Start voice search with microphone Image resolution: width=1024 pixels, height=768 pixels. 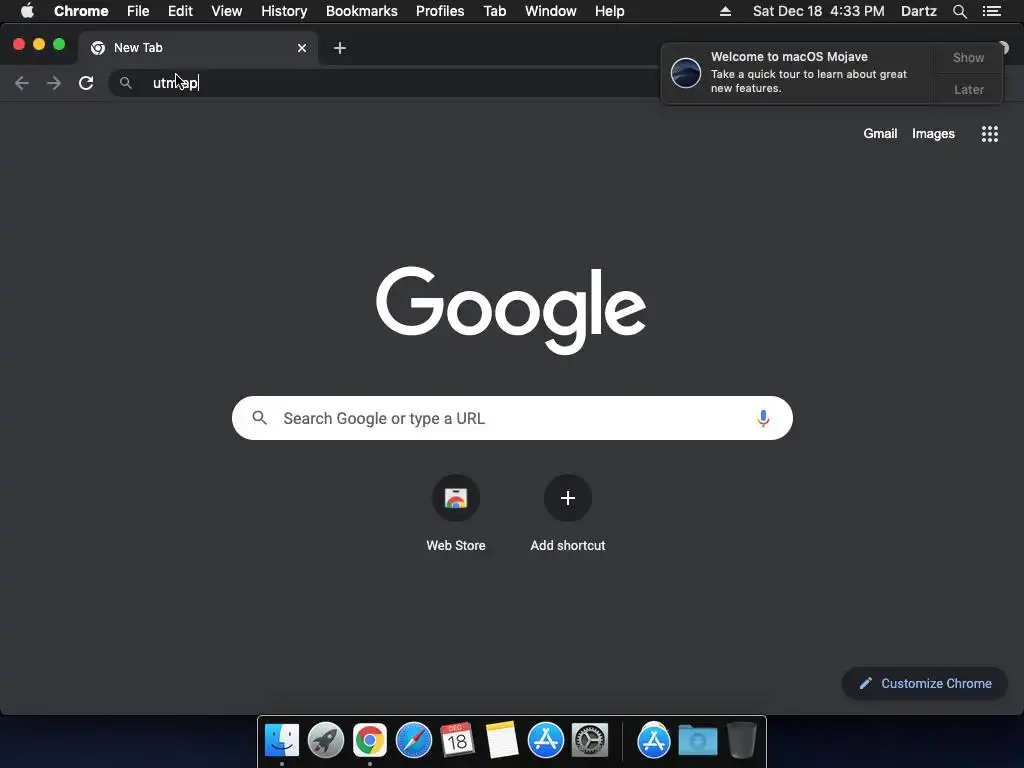pos(763,418)
